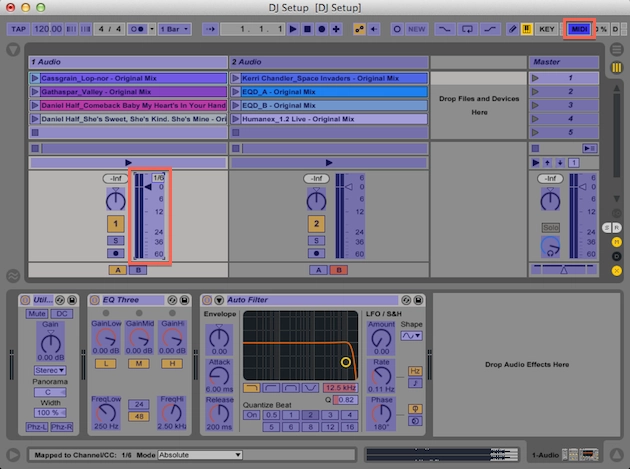
Task: Arm track 1 Audio for recording
Action: point(116,253)
